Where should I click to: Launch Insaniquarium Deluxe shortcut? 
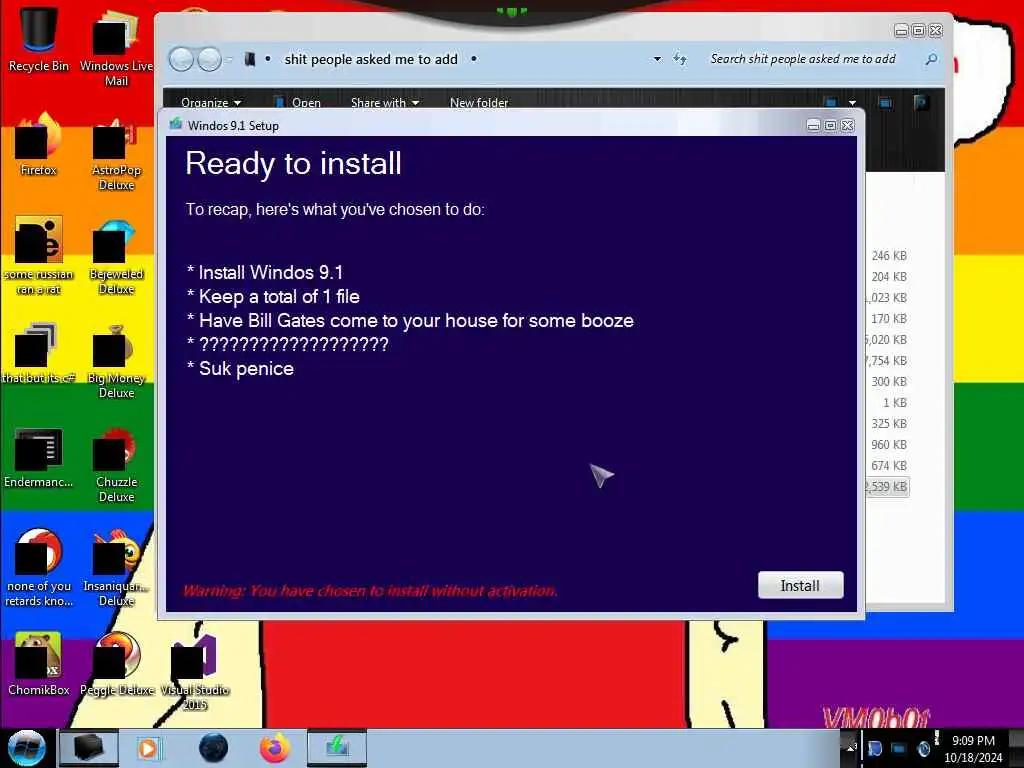[x=116, y=567]
